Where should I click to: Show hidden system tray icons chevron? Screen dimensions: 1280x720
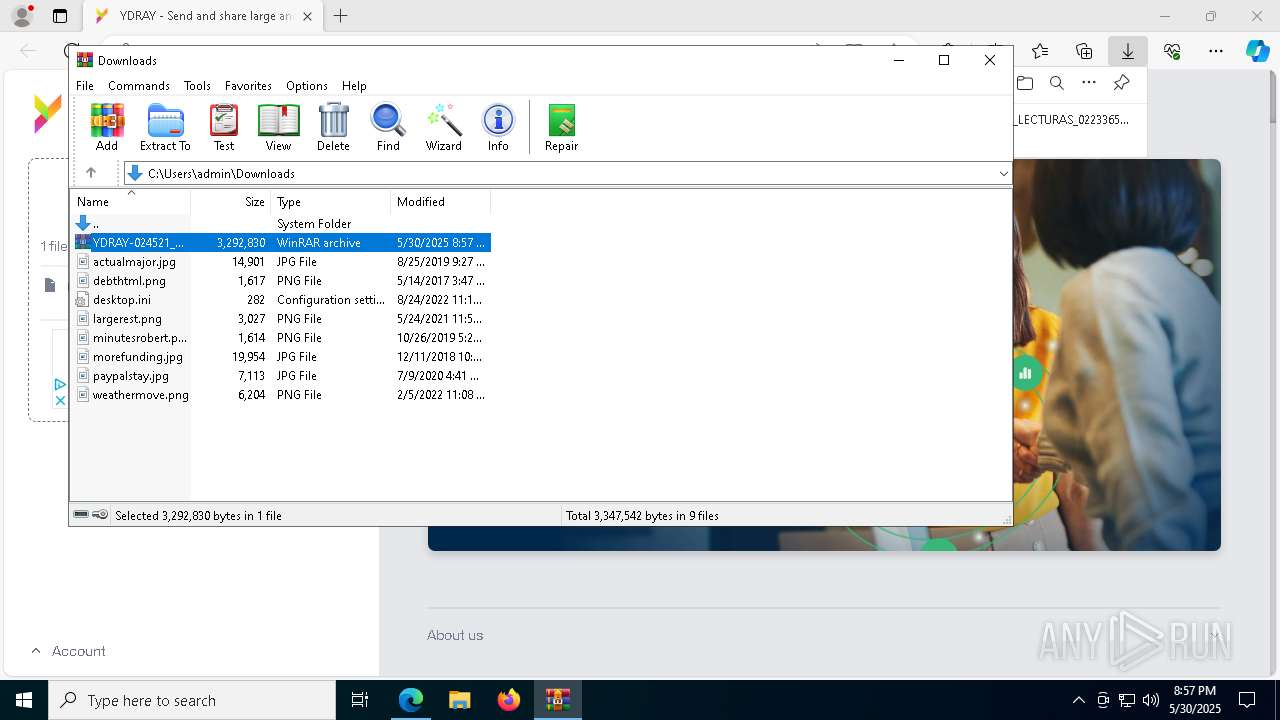1078,700
